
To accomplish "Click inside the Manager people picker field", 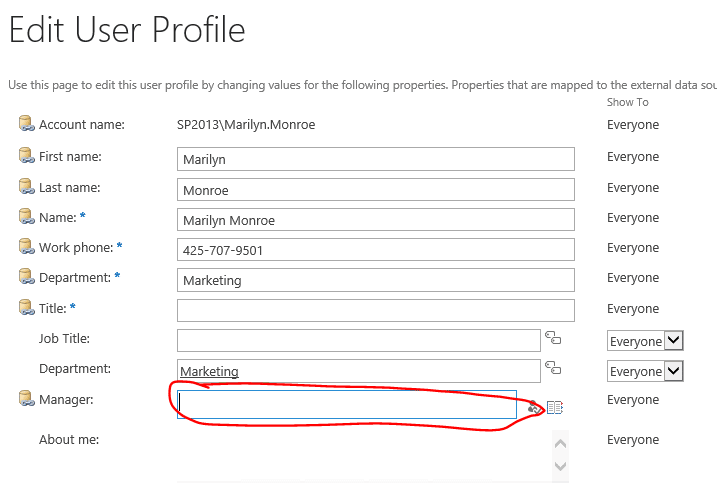I will coord(346,404).
